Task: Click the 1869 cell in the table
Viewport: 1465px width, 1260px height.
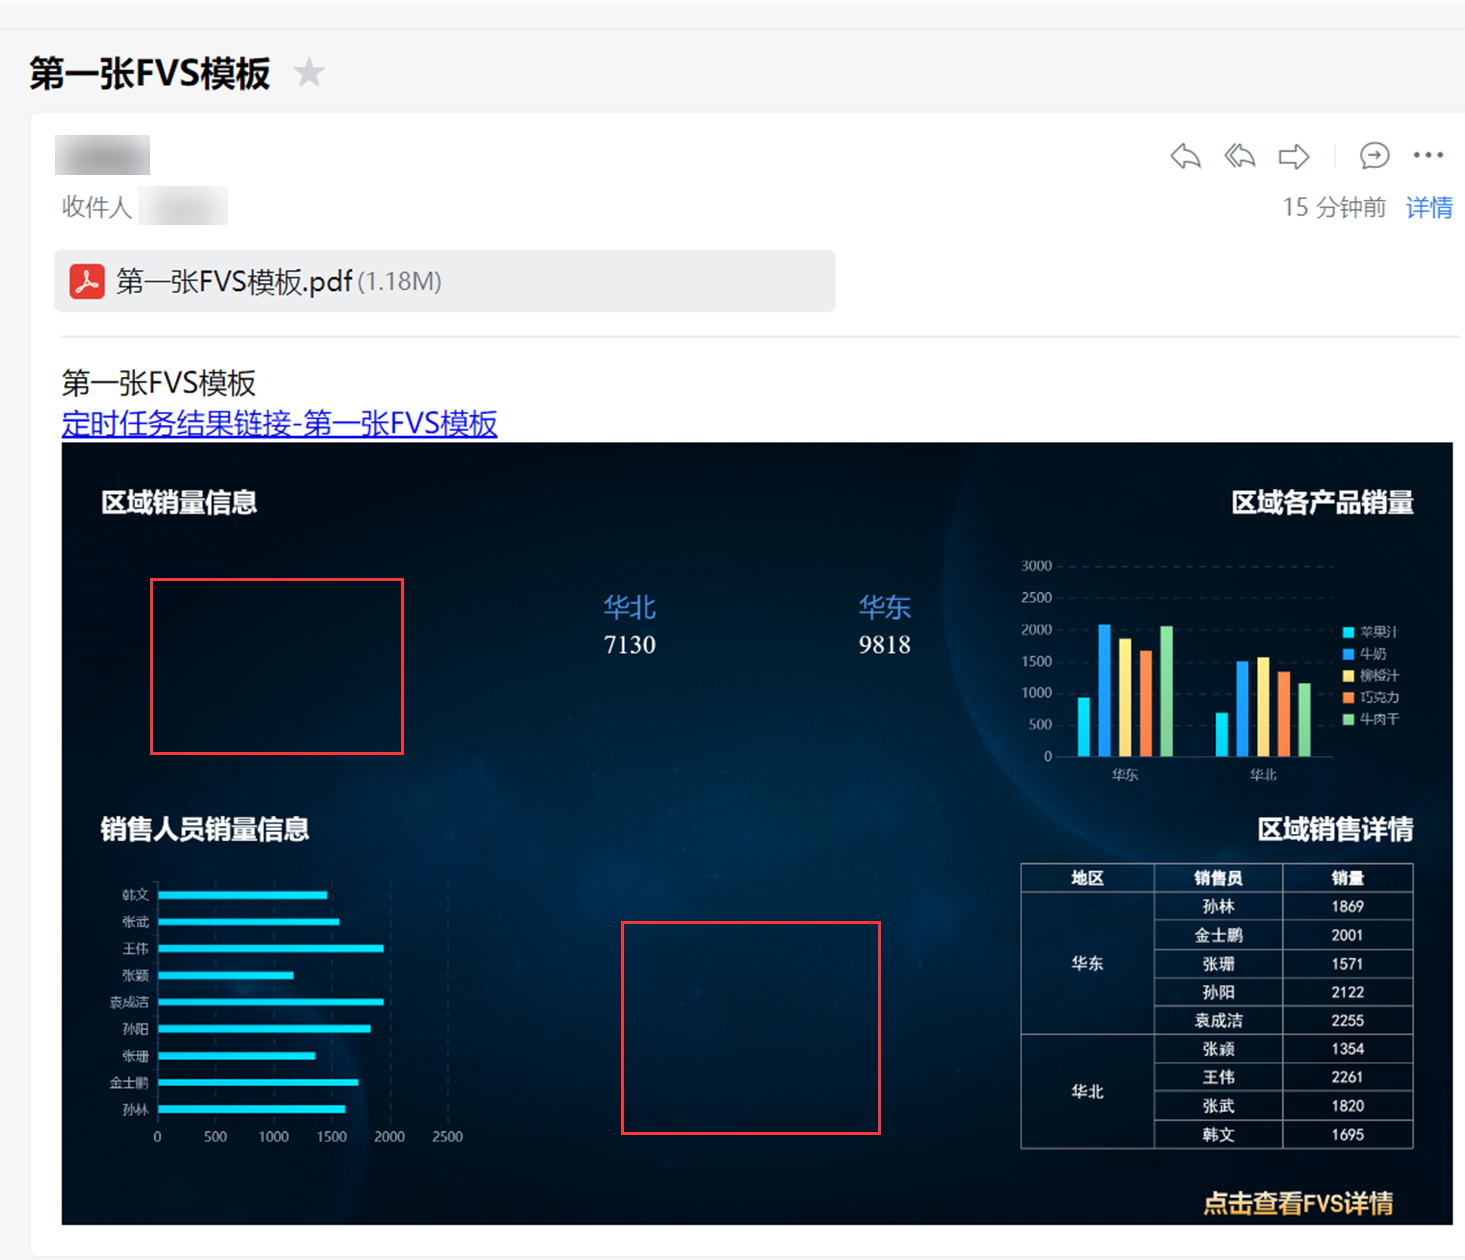Action: click(x=1348, y=907)
